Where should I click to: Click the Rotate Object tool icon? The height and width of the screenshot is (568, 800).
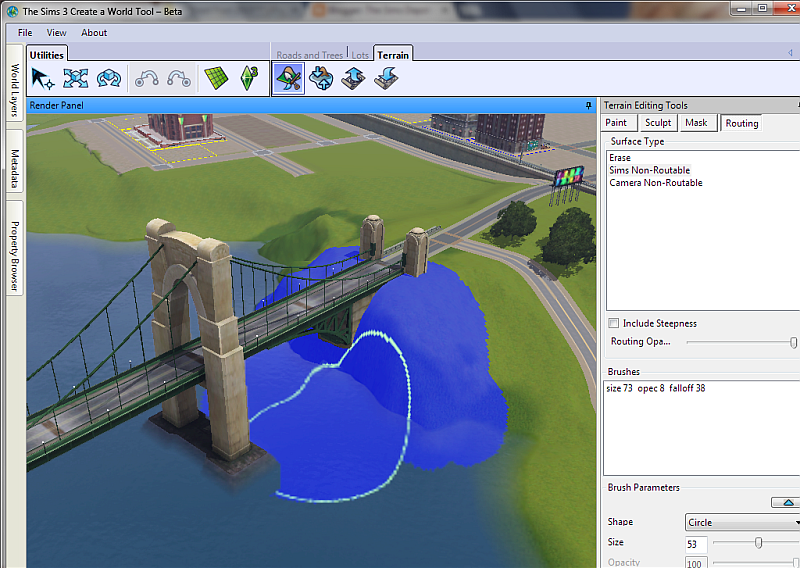[108, 78]
